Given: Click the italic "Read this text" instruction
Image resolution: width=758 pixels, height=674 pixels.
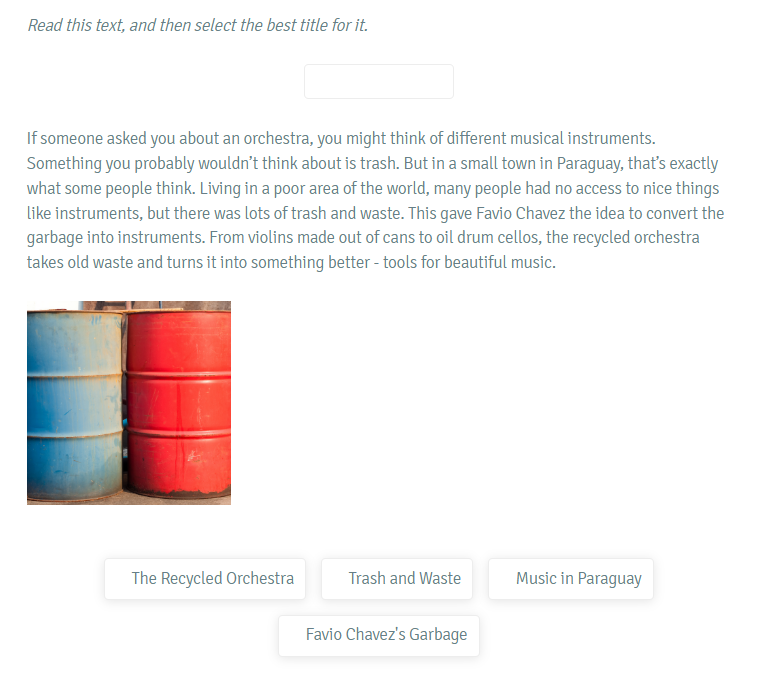Looking at the screenshot, I should [198, 25].
